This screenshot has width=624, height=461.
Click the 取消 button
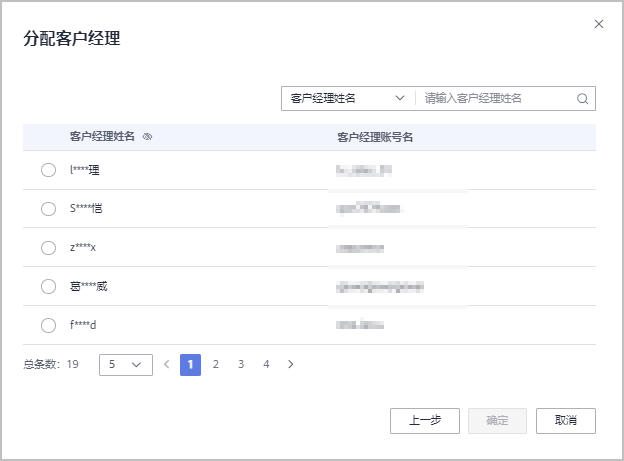click(566, 420)
